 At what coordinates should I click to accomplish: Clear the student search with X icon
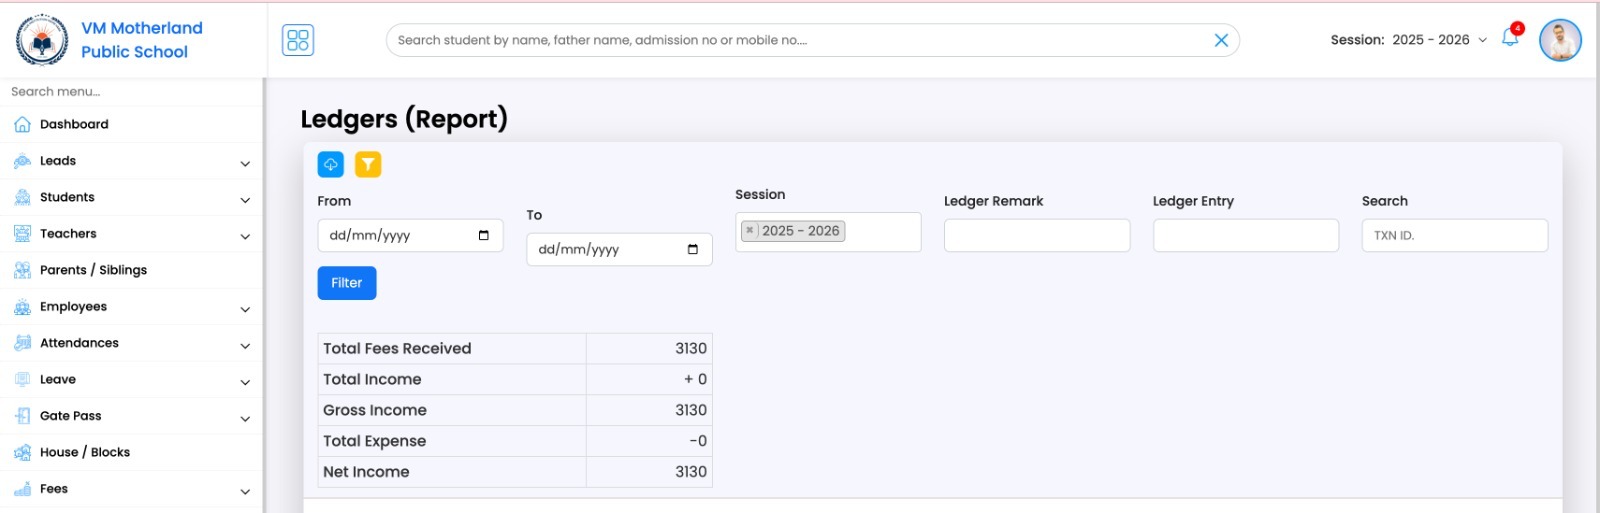click(1221, 40)
